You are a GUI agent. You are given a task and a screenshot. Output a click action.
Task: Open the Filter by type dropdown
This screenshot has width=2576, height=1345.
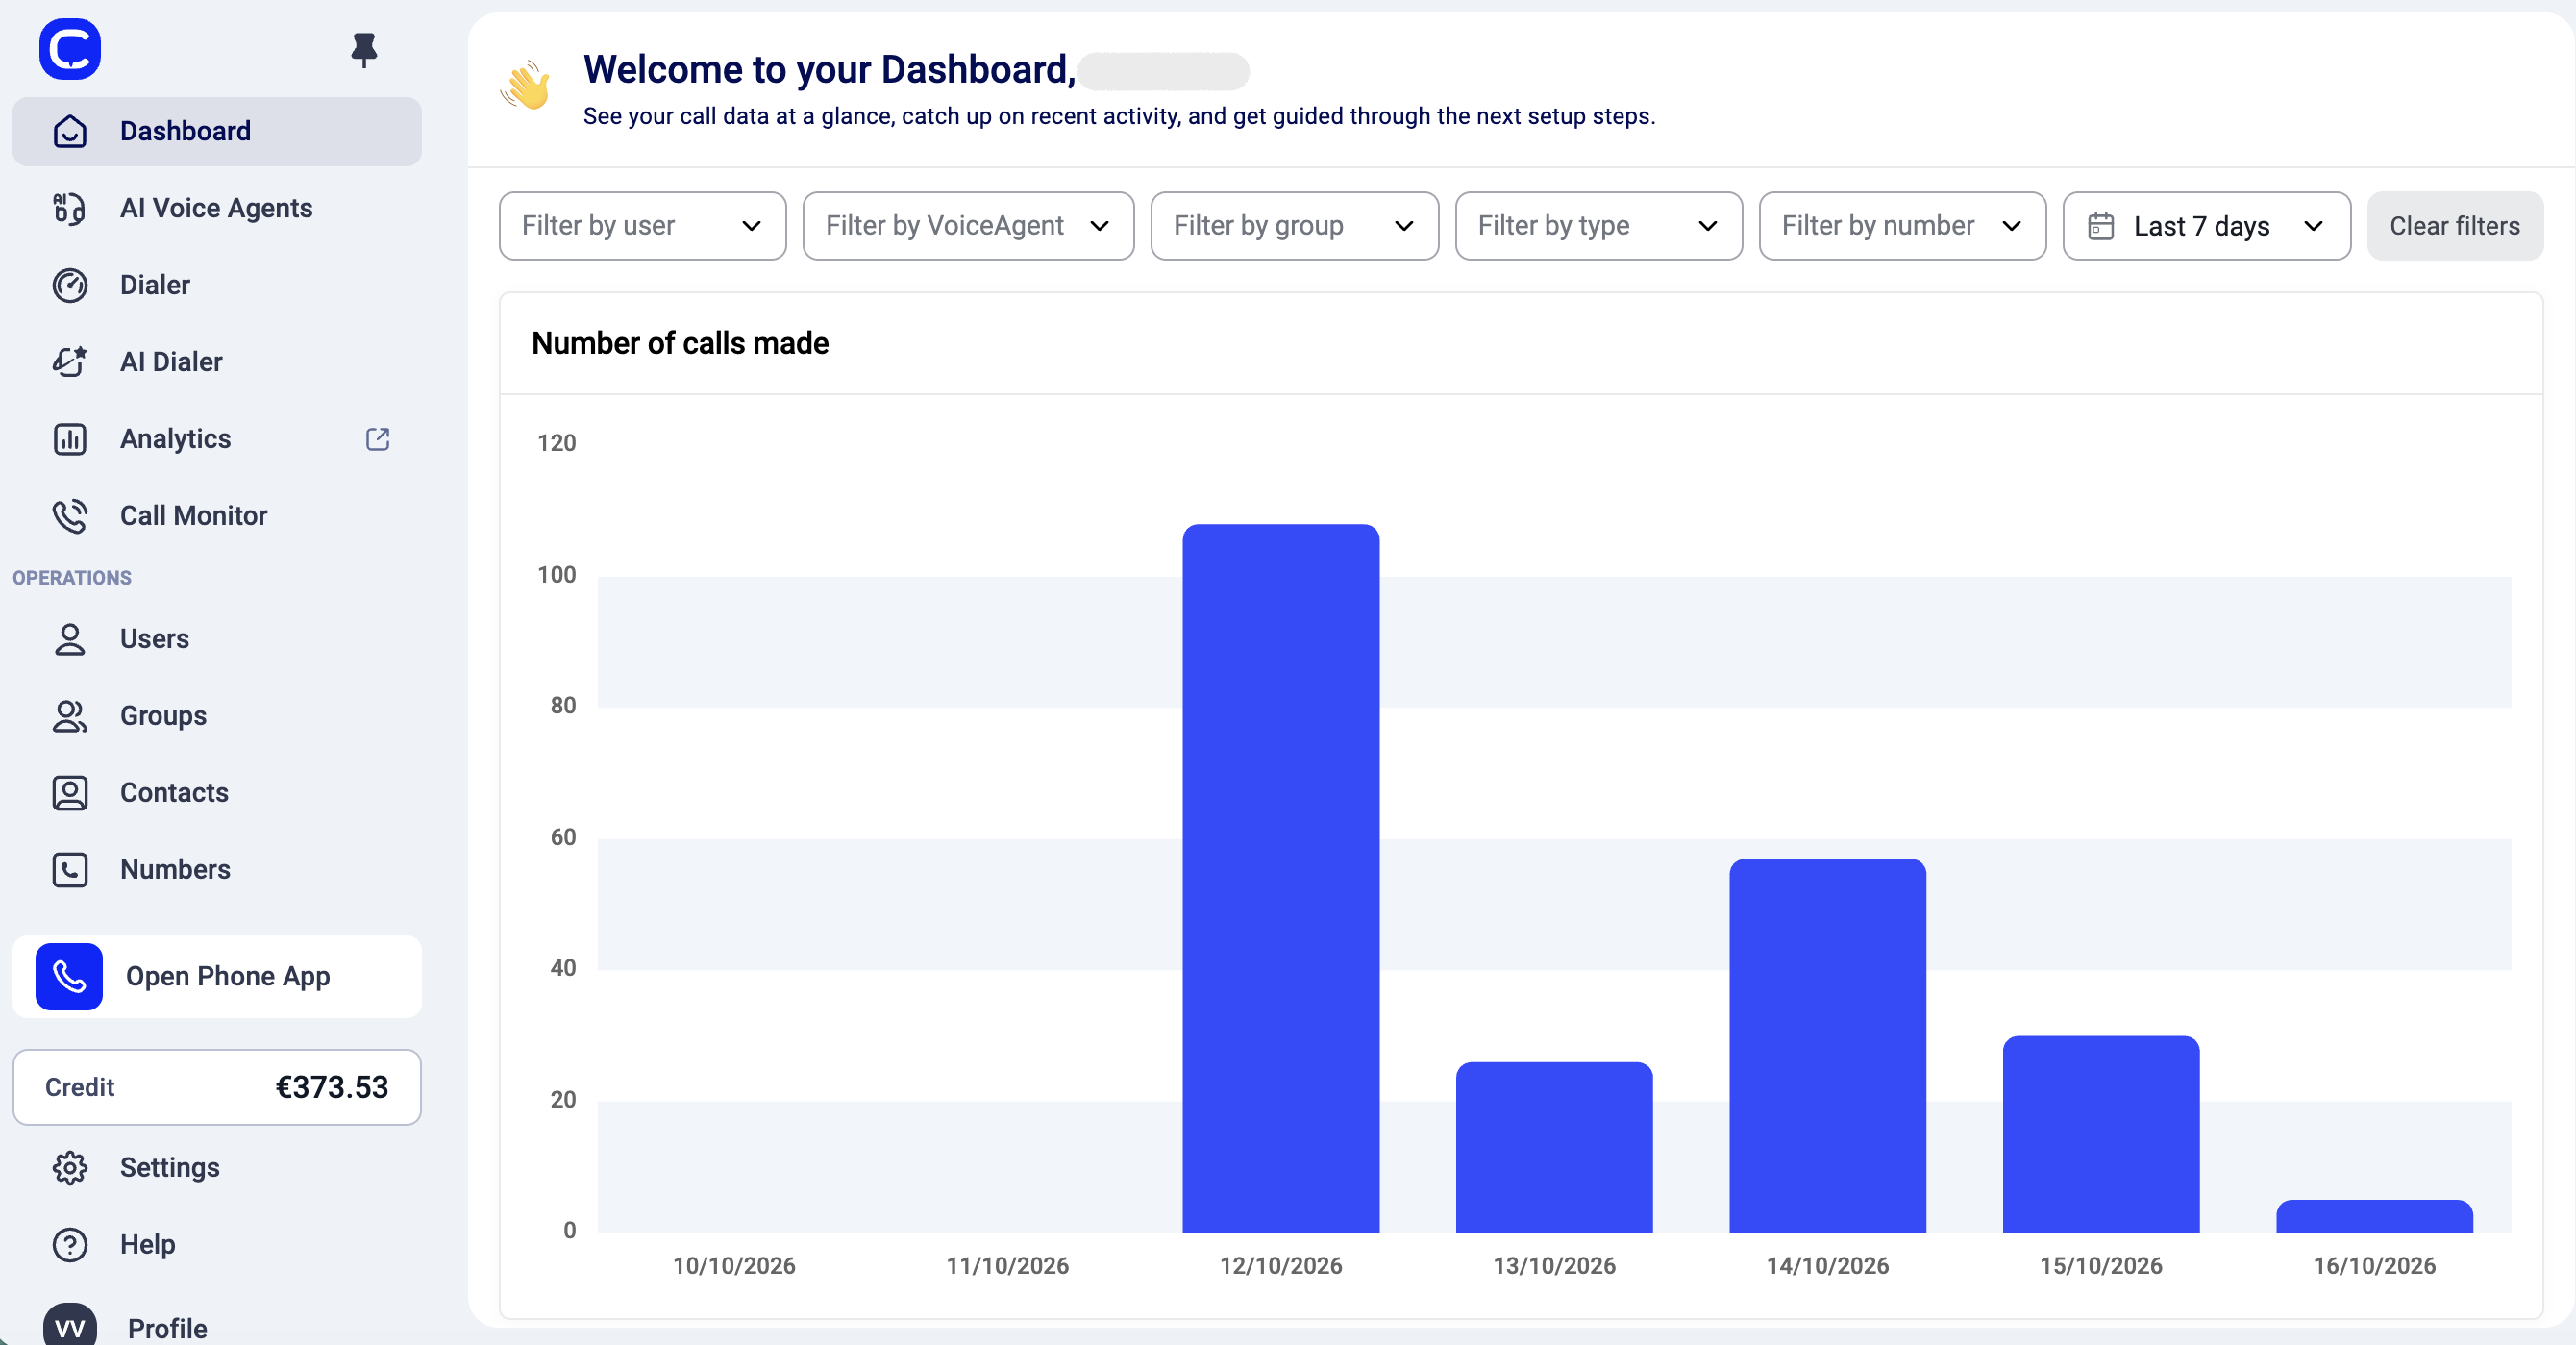tap(1599, 226)
